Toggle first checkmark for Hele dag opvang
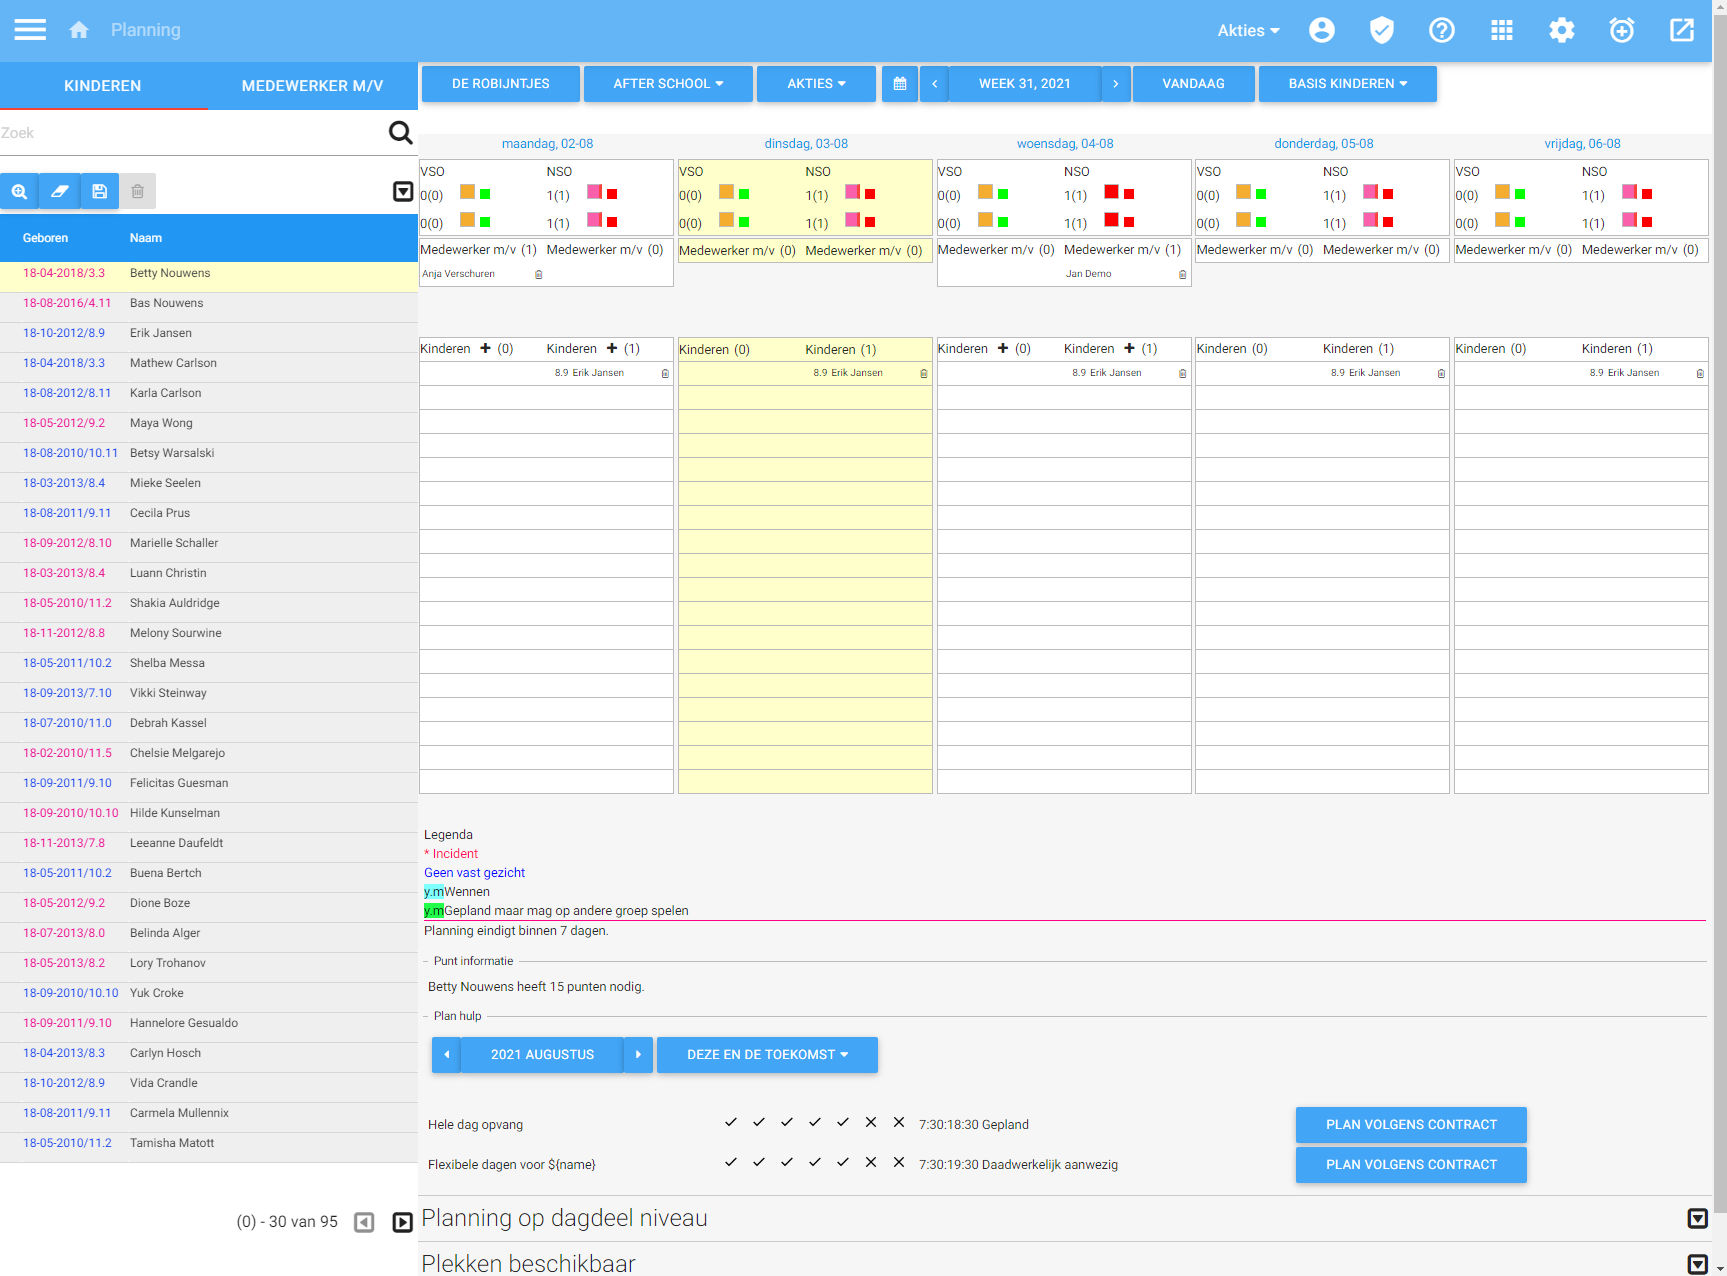The width and height of the screenshot is (1727, 1276). point(731,1122)
